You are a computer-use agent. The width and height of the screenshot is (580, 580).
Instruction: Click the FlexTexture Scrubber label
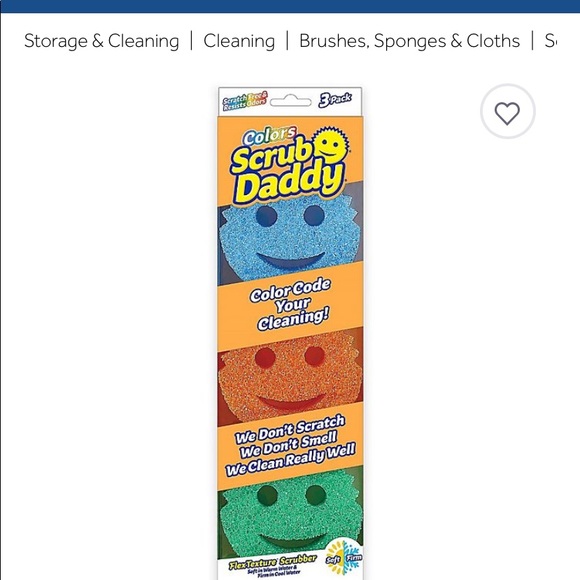tap(273, 562)
